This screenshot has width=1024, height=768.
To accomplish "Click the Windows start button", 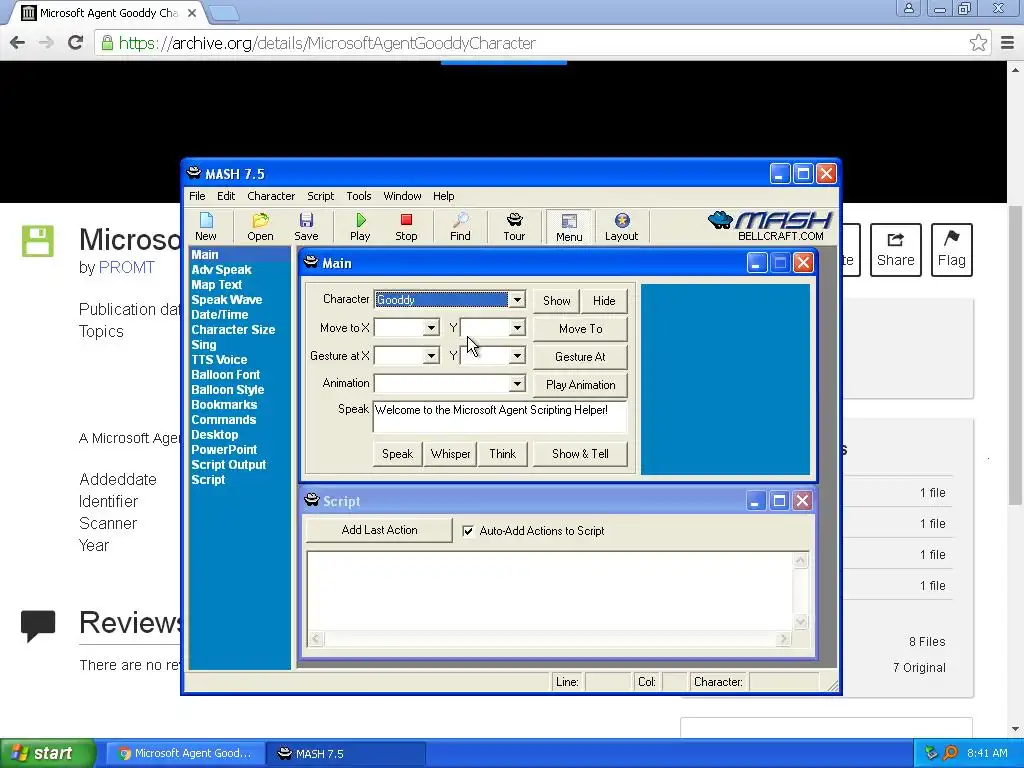I will click(x=47, y=753).
